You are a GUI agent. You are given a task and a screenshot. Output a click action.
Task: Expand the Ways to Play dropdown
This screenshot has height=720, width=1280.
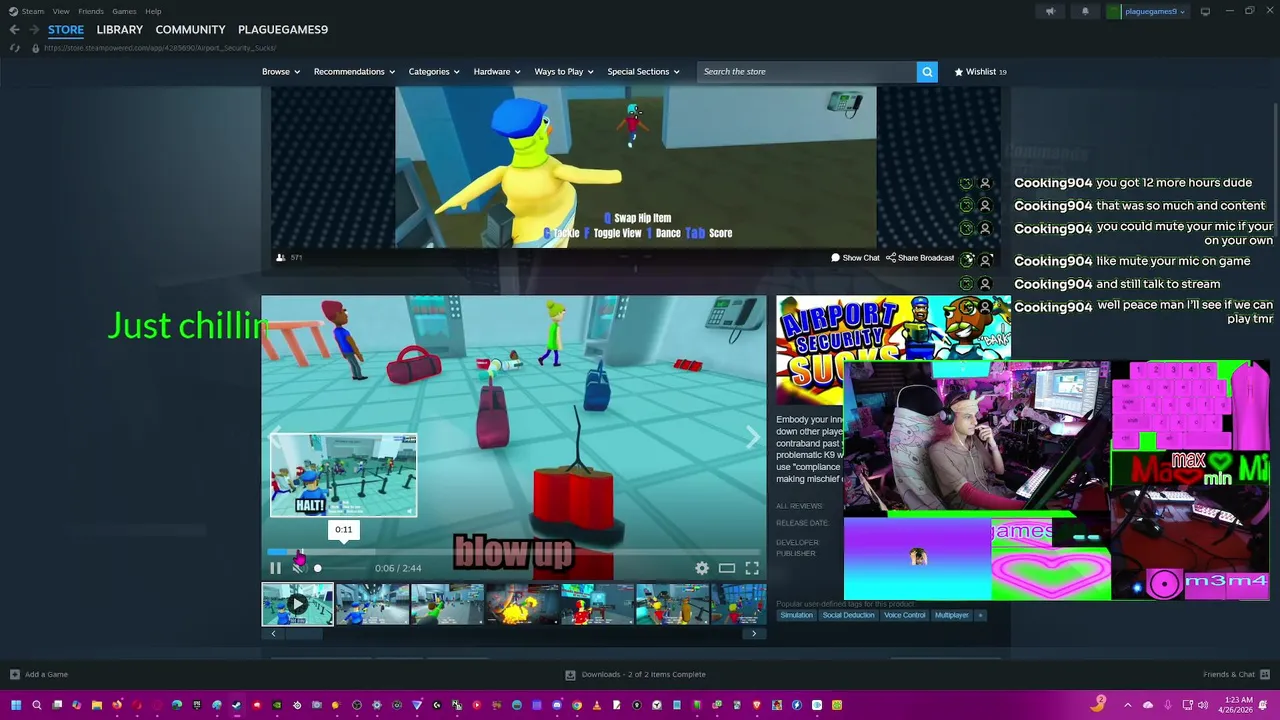(564, 72)
